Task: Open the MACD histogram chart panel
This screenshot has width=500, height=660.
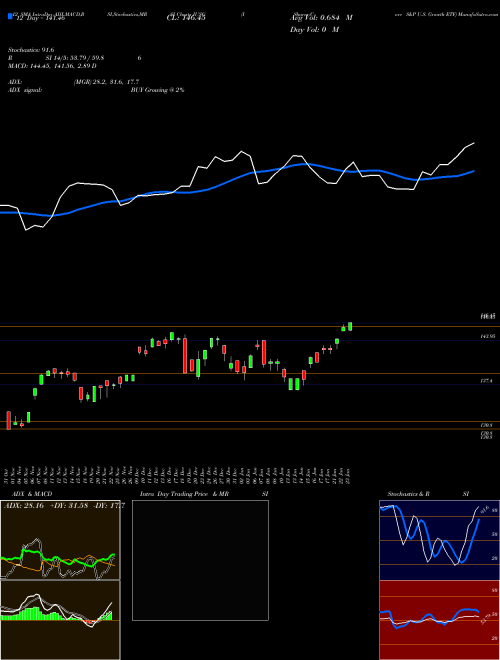Action: pyautogui.click(x=60, y=620)
